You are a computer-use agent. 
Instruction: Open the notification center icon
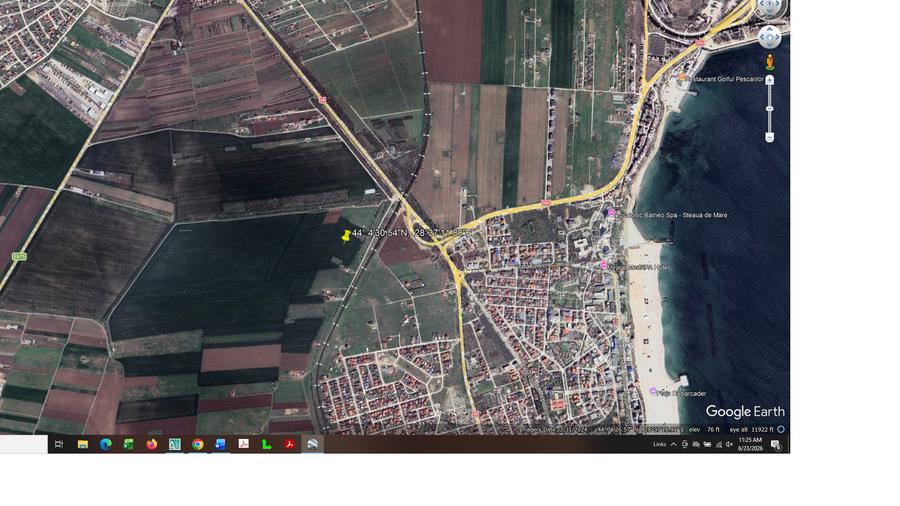775,445
